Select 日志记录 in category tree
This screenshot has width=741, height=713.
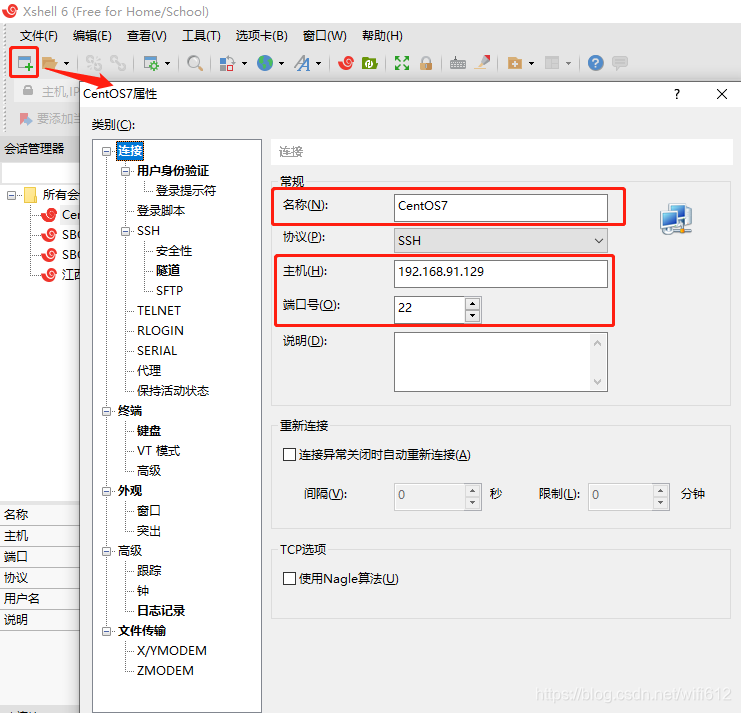click(161, 610)
